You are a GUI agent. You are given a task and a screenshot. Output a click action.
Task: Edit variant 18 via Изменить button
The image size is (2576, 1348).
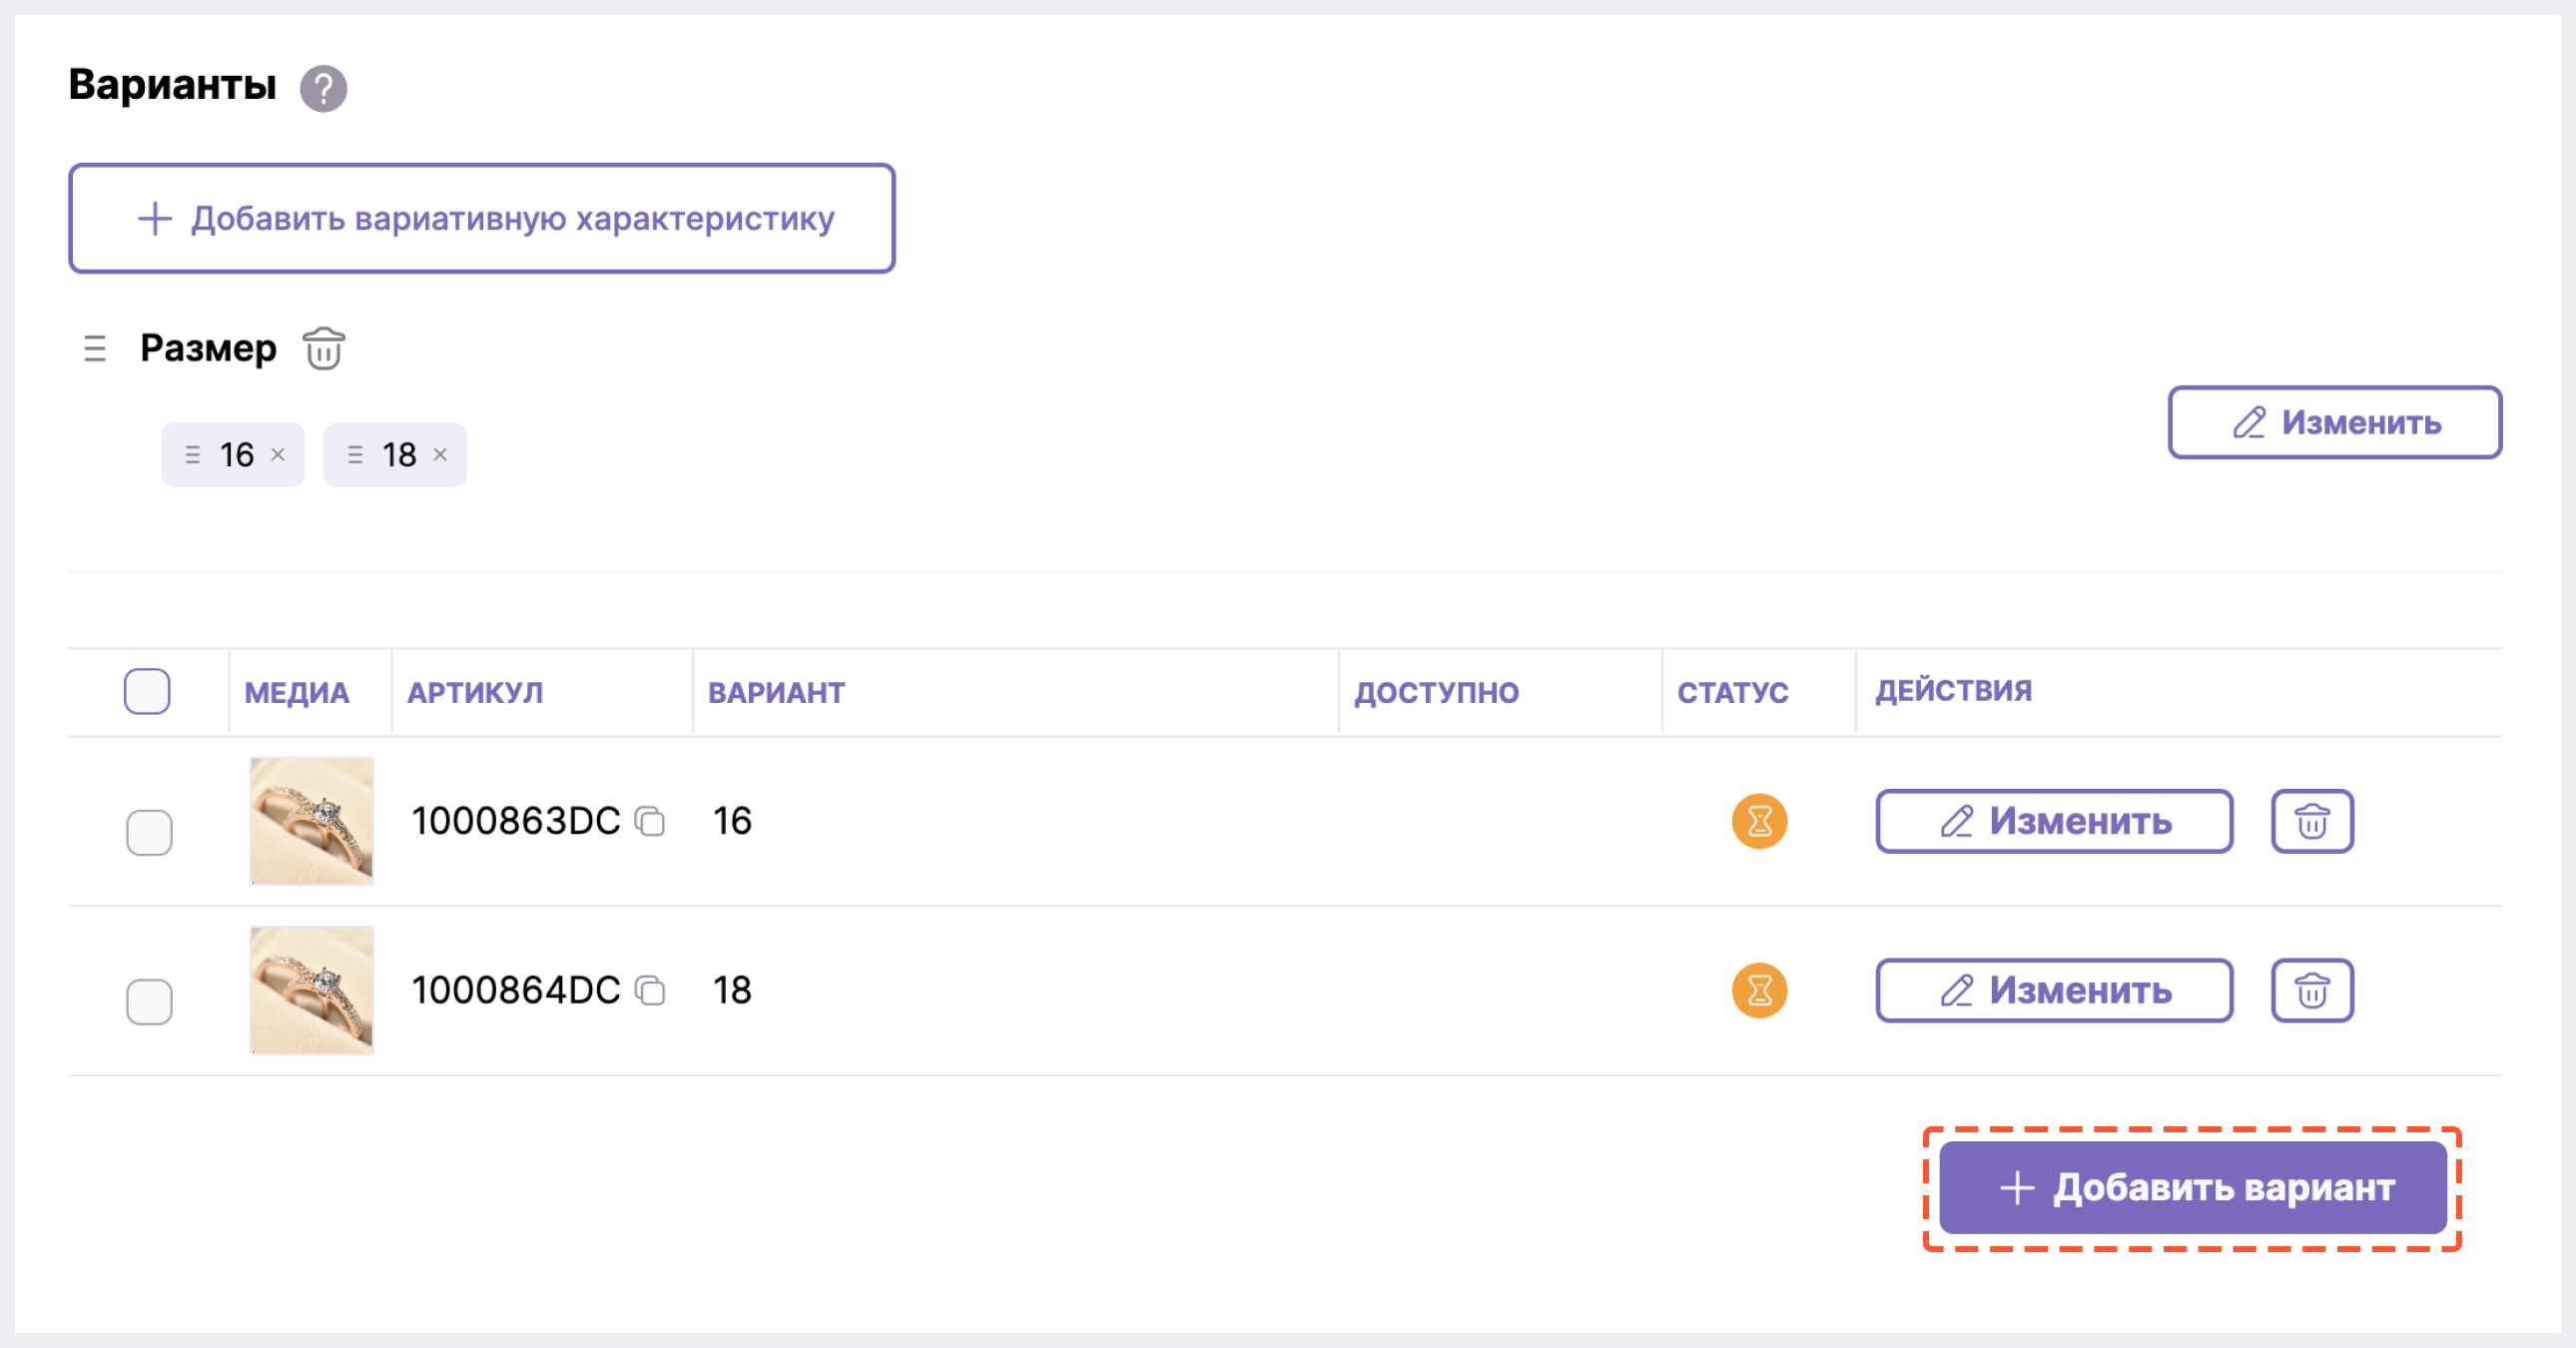click(x=2054, y=990)
